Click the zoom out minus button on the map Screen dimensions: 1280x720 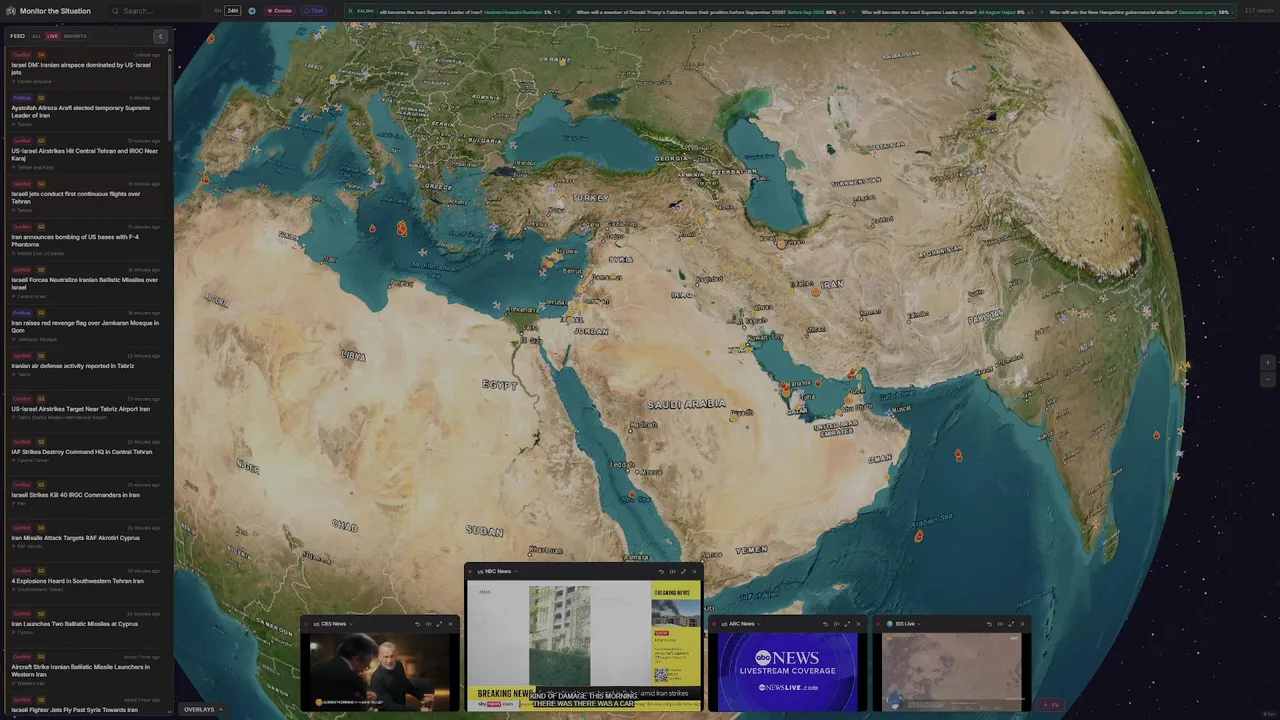[x=1268, y=380]
